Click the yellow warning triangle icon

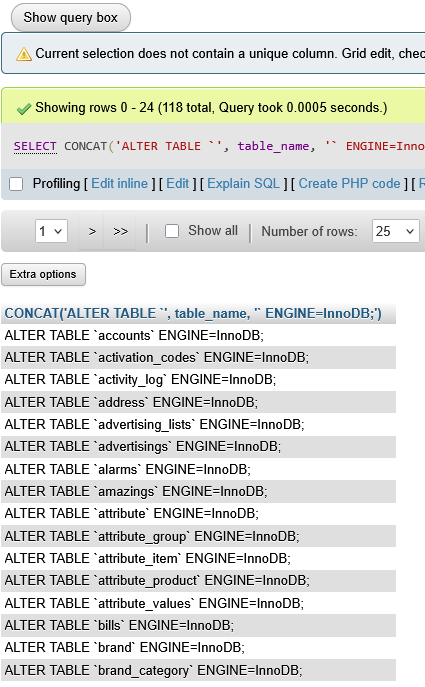pyautogui.click(x=24, y=54)
